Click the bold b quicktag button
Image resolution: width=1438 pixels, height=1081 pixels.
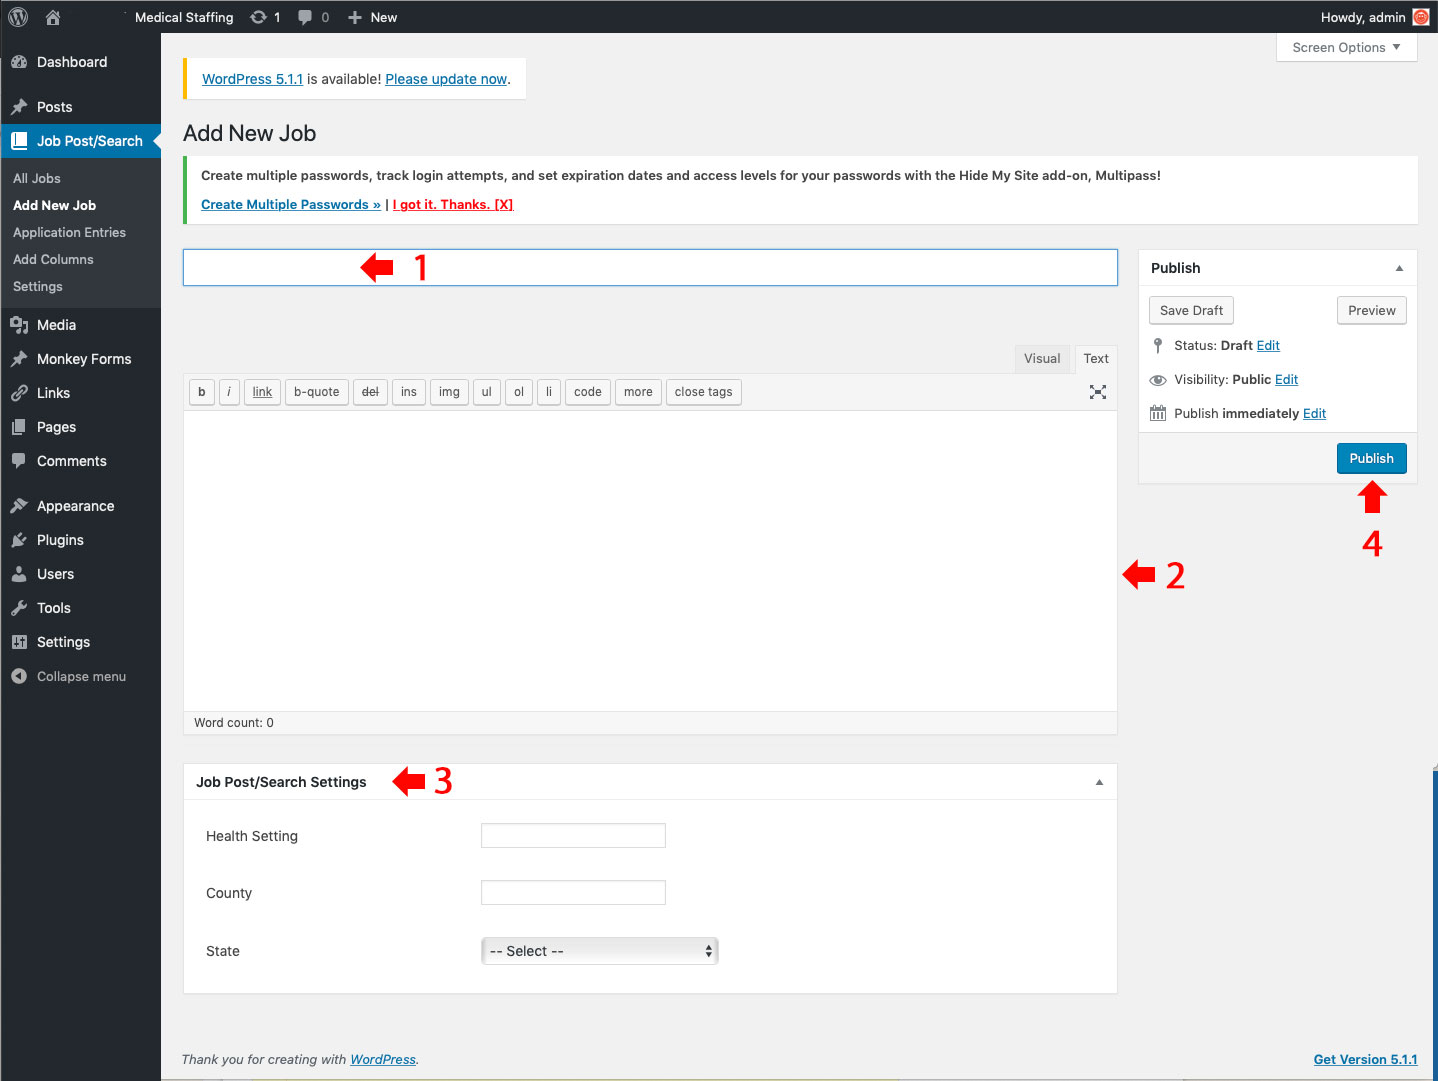coord(202,392)
